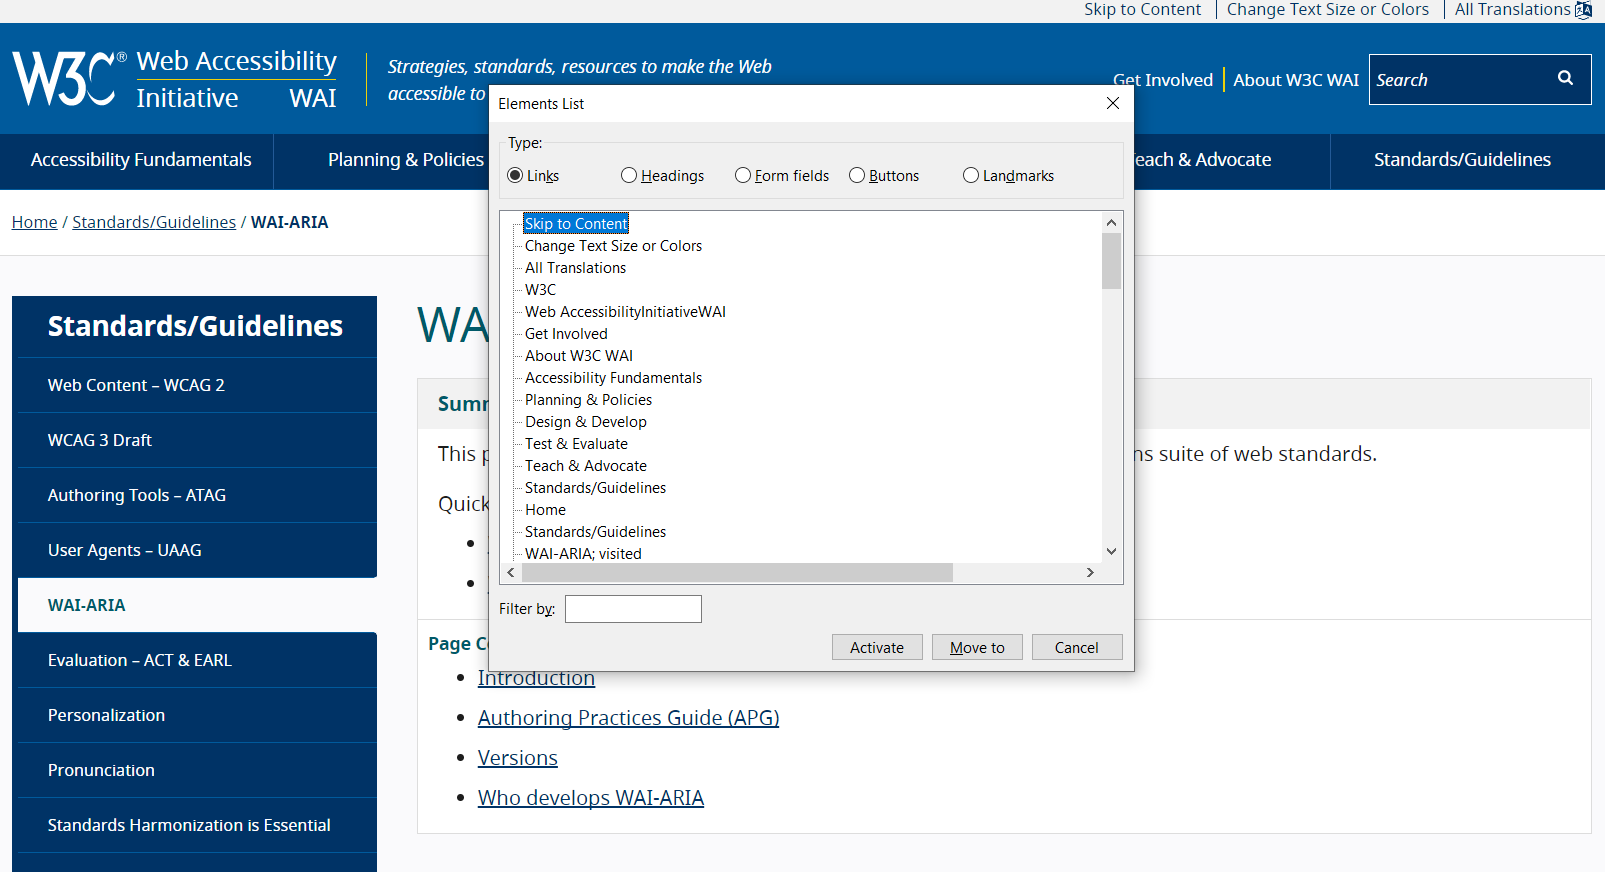Select the Headings radio button
The width and height of the screenshot is (1605, 872).
[629, 176]
